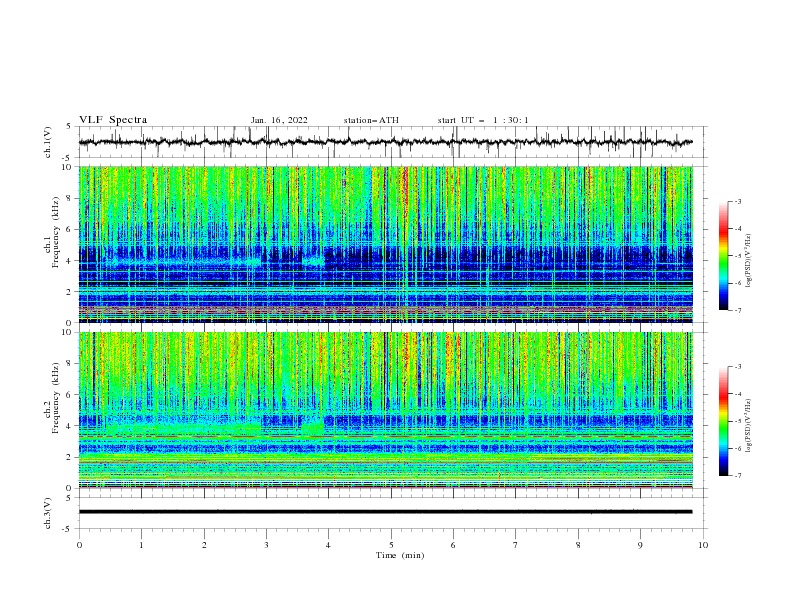The width and height of the screenshot is (792, 612).
Task: Click time axis tick label '9'
Action: pyautogui.click(x=640, y=545)
